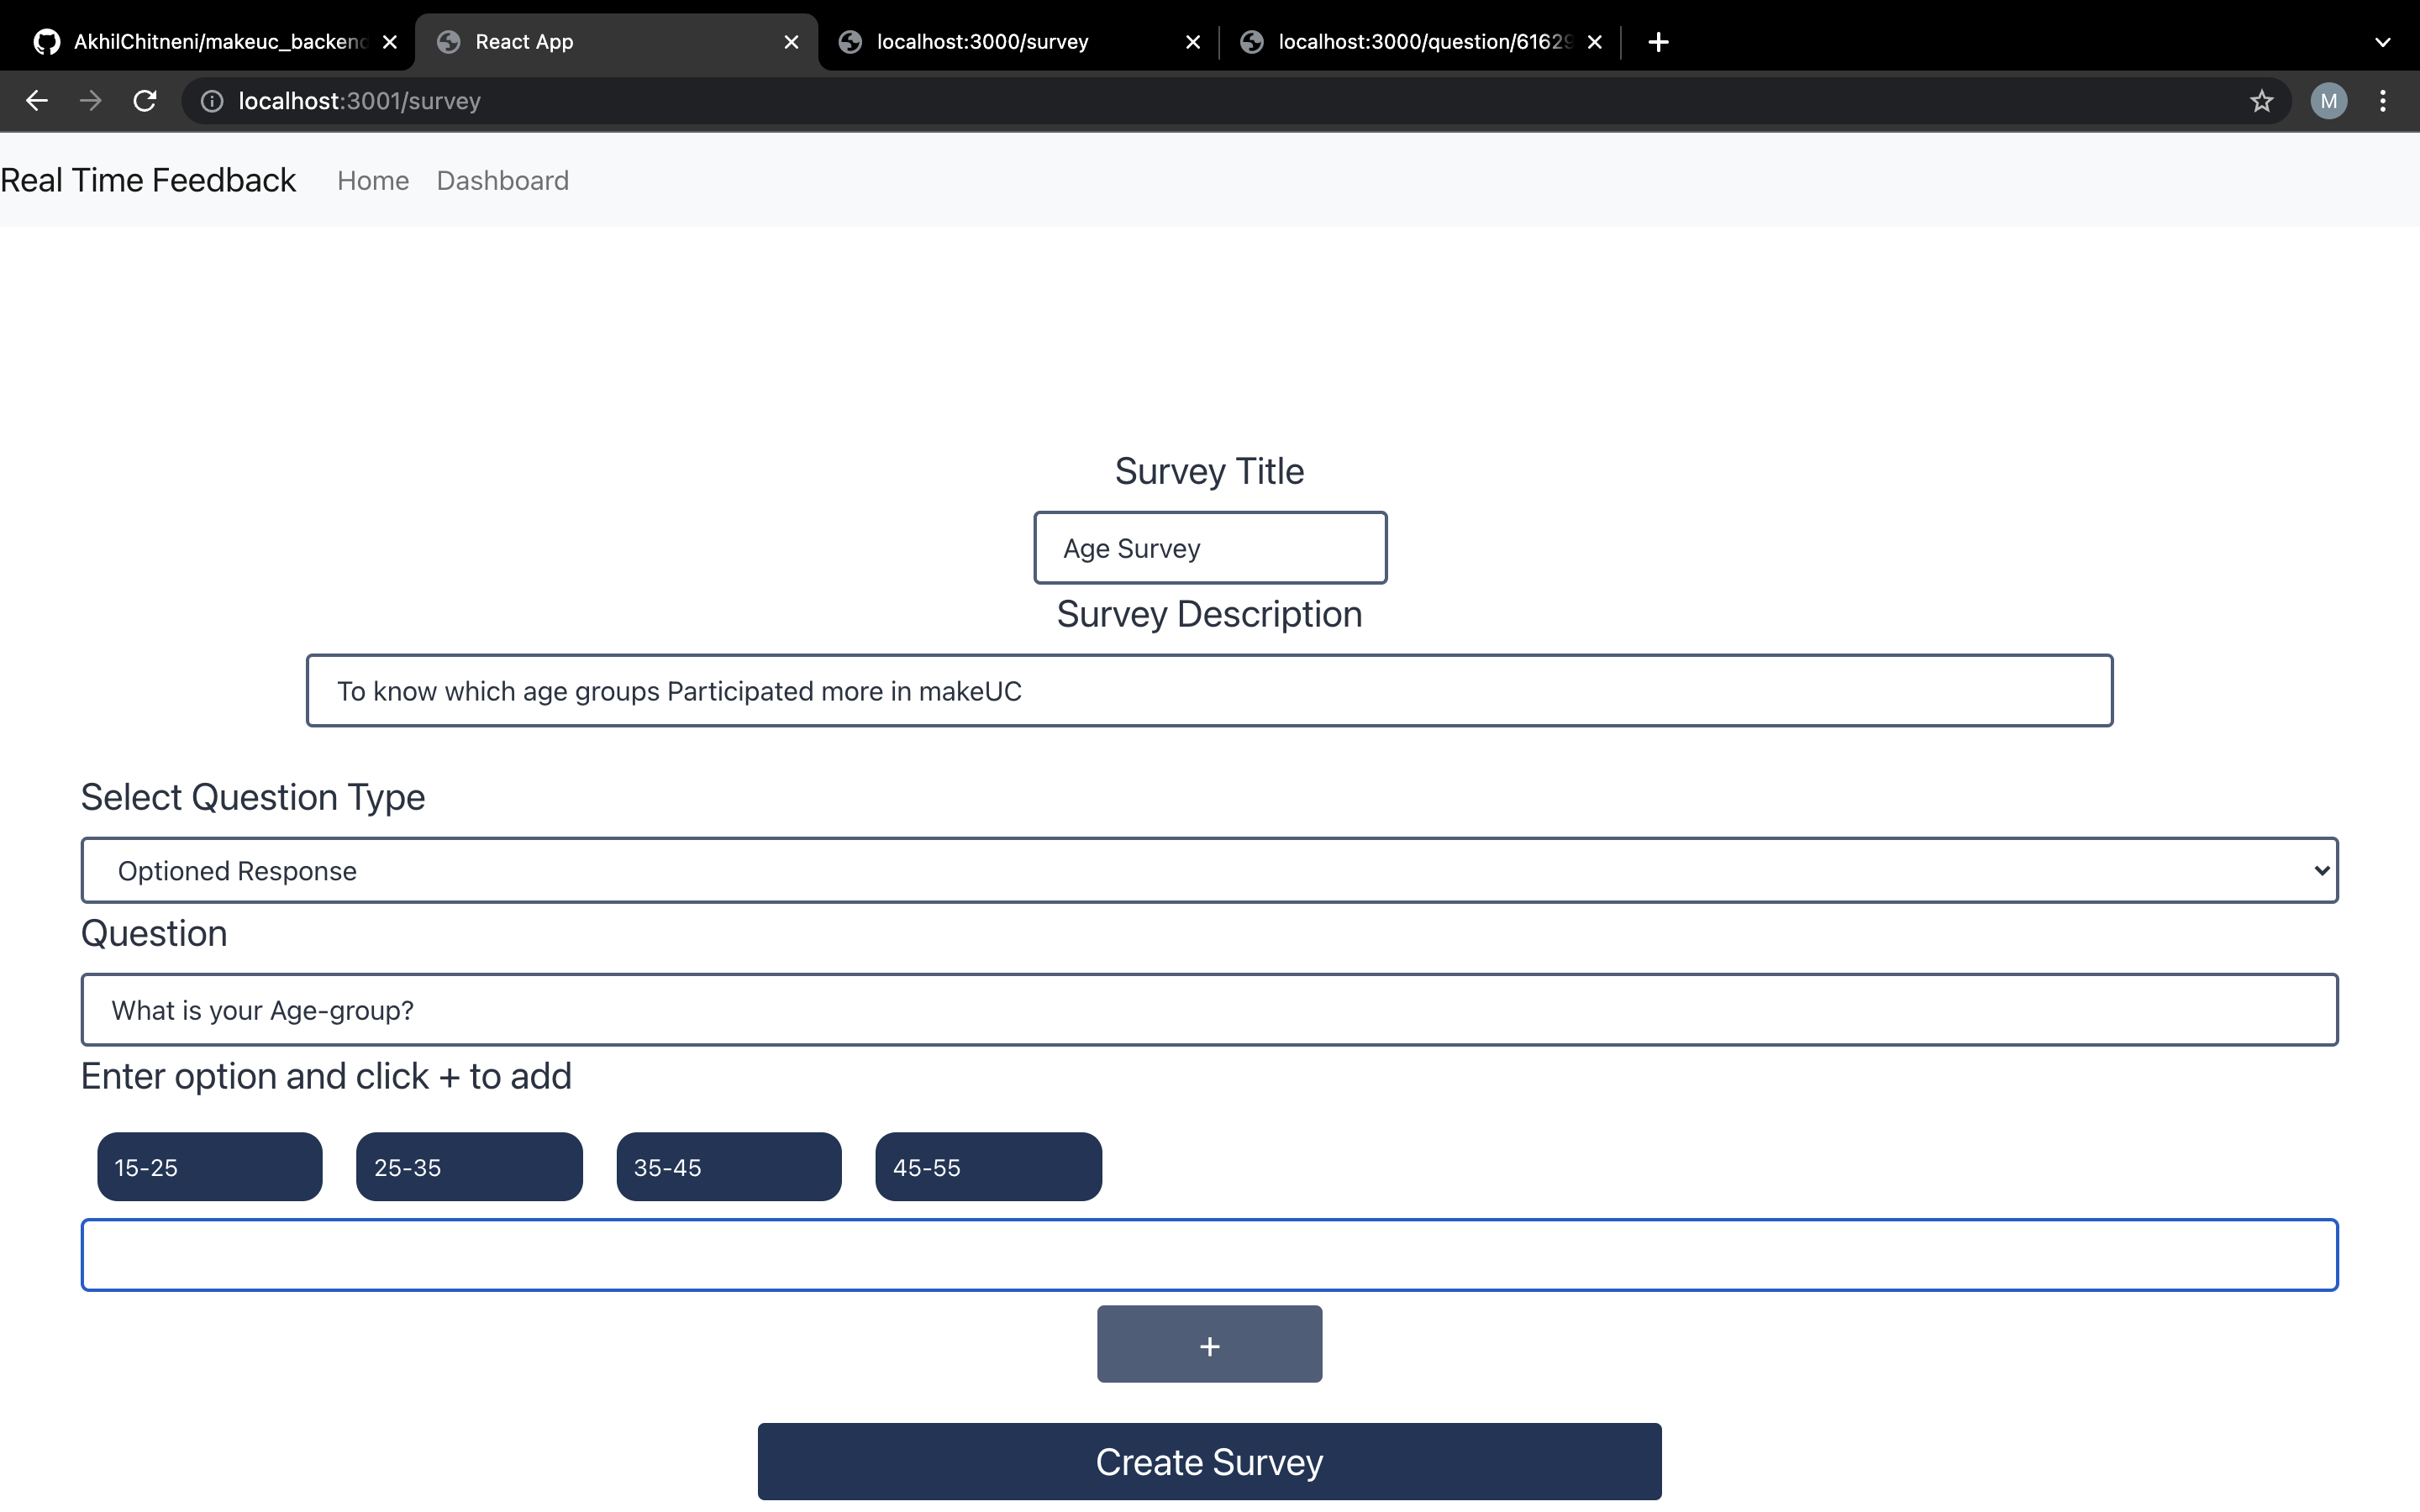Click the Survey Title input field
The width and height of the screenshot is (2420, 1512).
[1209, 548]
